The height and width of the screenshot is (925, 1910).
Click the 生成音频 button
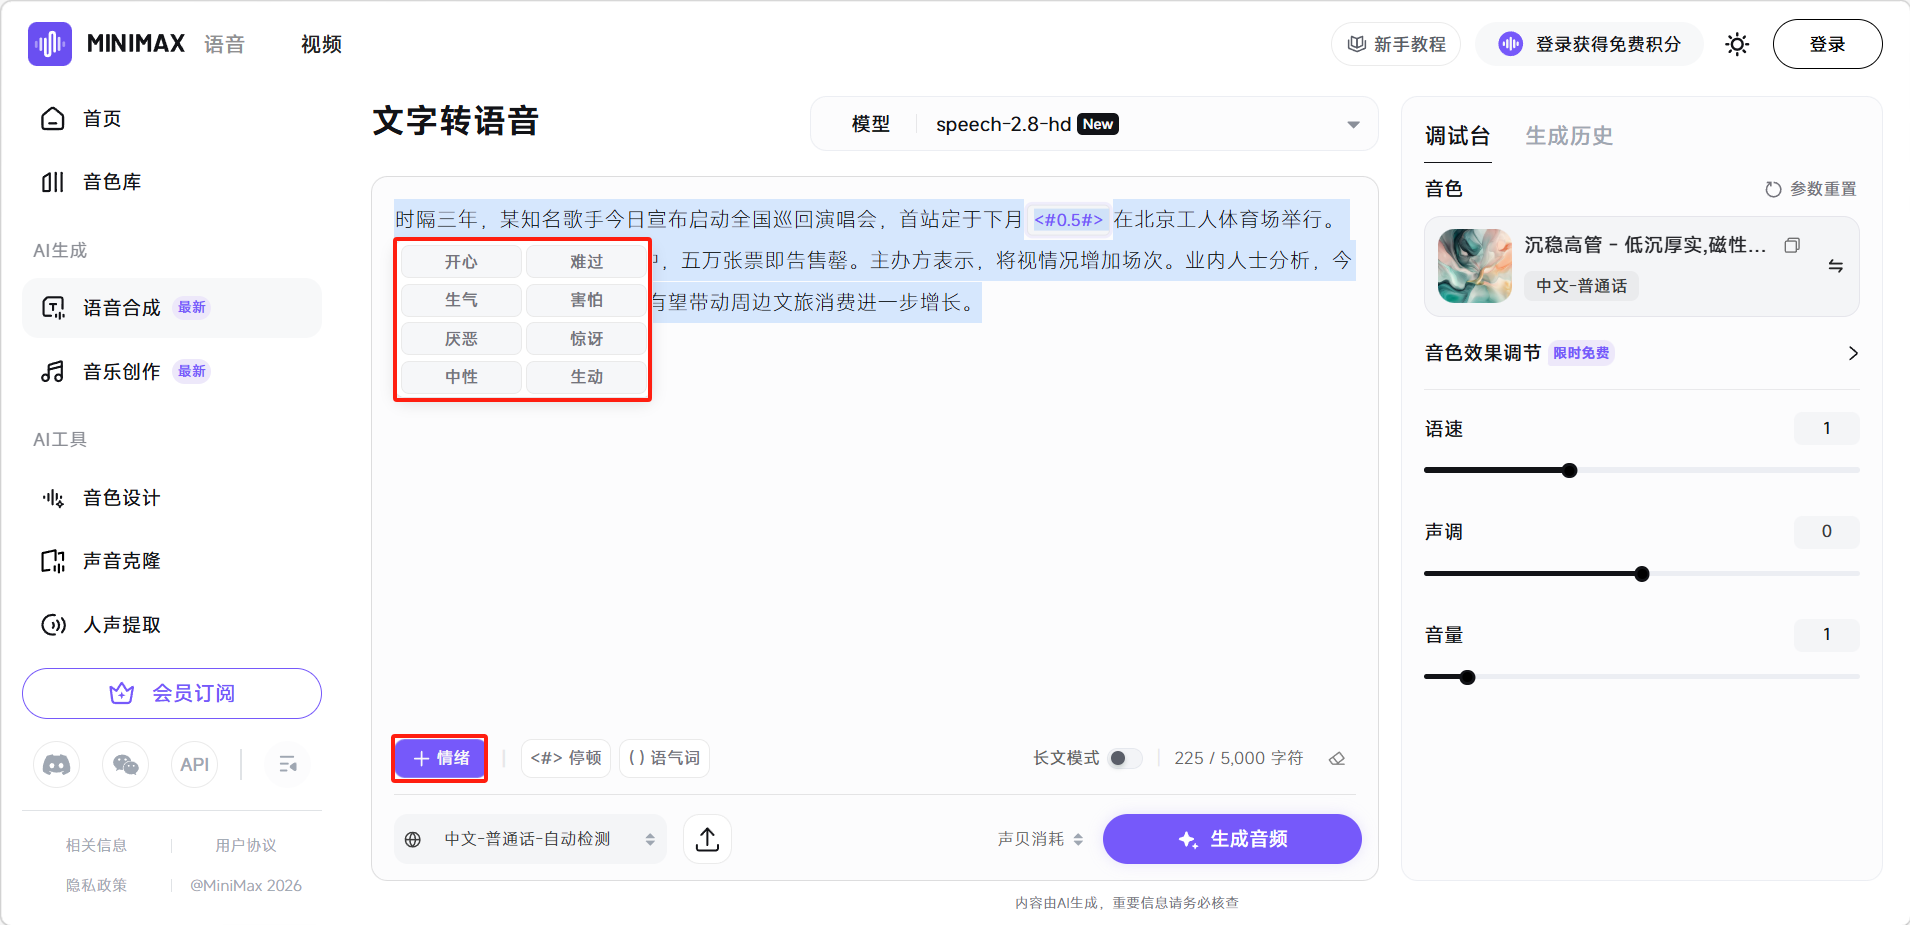coord(1231,839)
